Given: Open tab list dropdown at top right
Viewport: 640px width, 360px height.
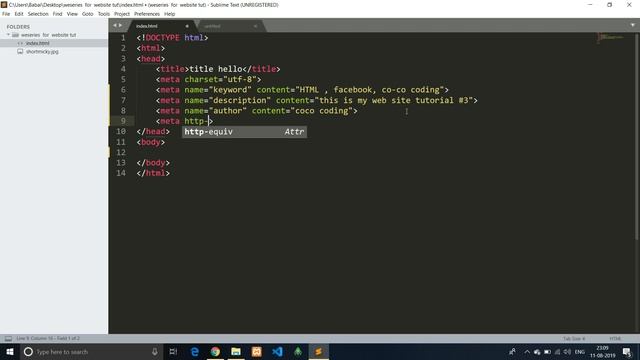Looking at the screenshot, I should 633,25.
